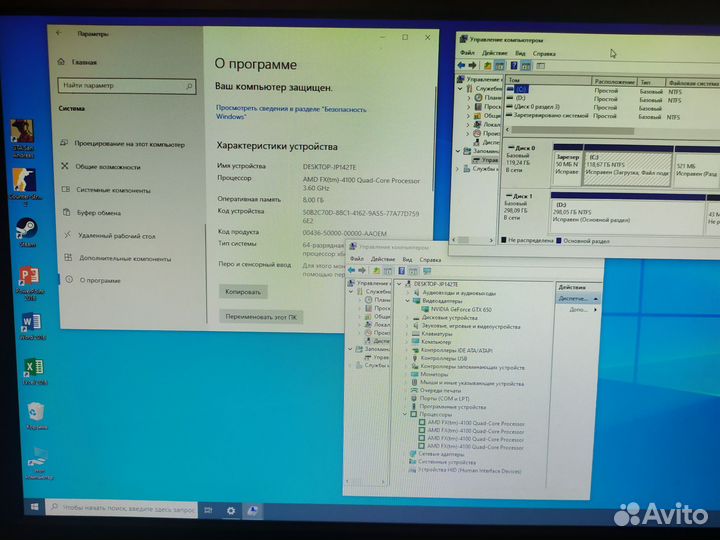Open the GTA San Andreas desktop icon
The image size is (720, 540).
pyautogui.click(x=22, y=138)
